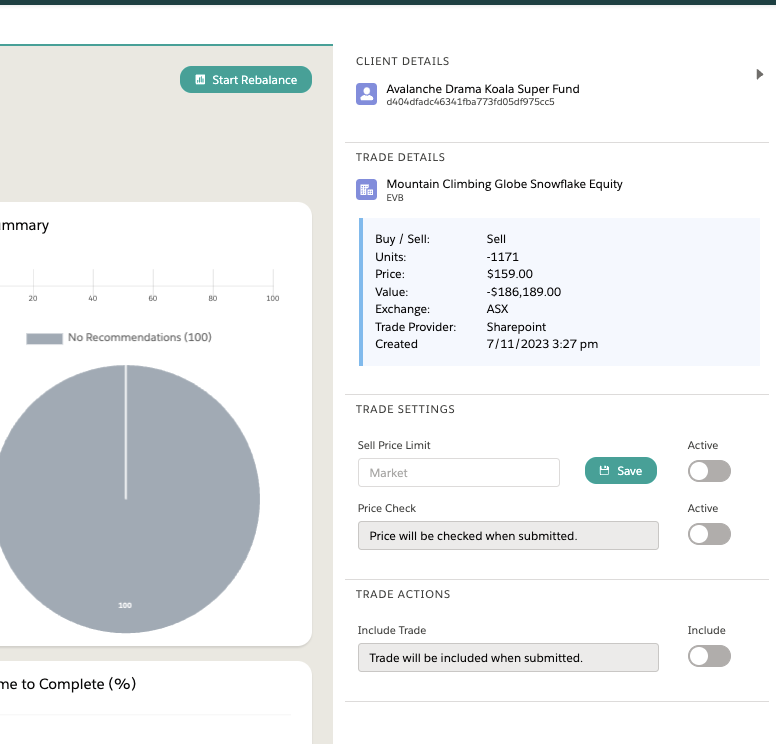The image size is (776, 744).
Task: Open Avalanche Drama Koala Super Fund client
Action: pos(482,89)
